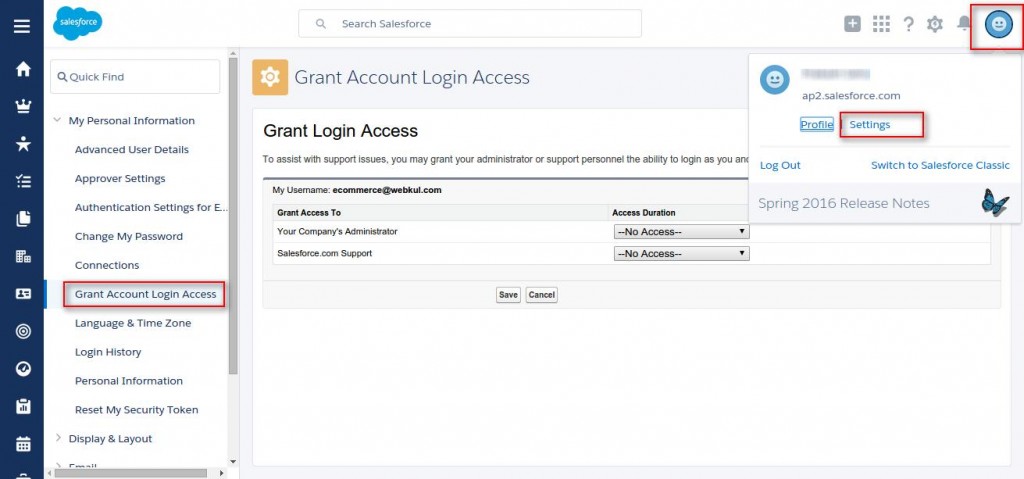Click the avatar image inside profile popup

click(775, 80)
